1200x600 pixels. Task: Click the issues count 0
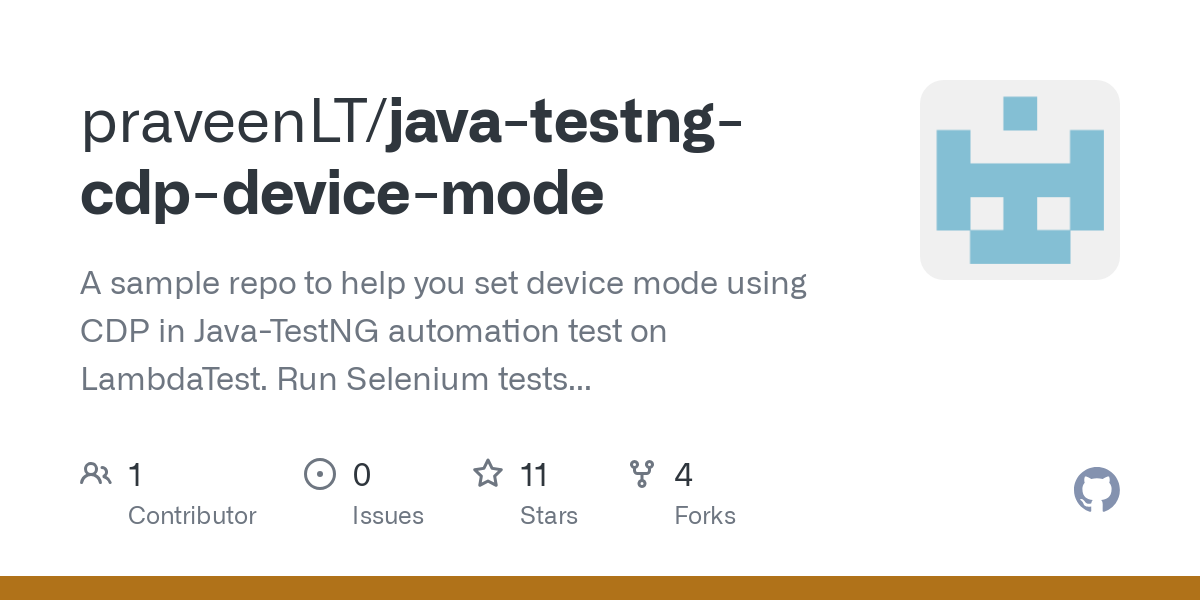point(362,475)
